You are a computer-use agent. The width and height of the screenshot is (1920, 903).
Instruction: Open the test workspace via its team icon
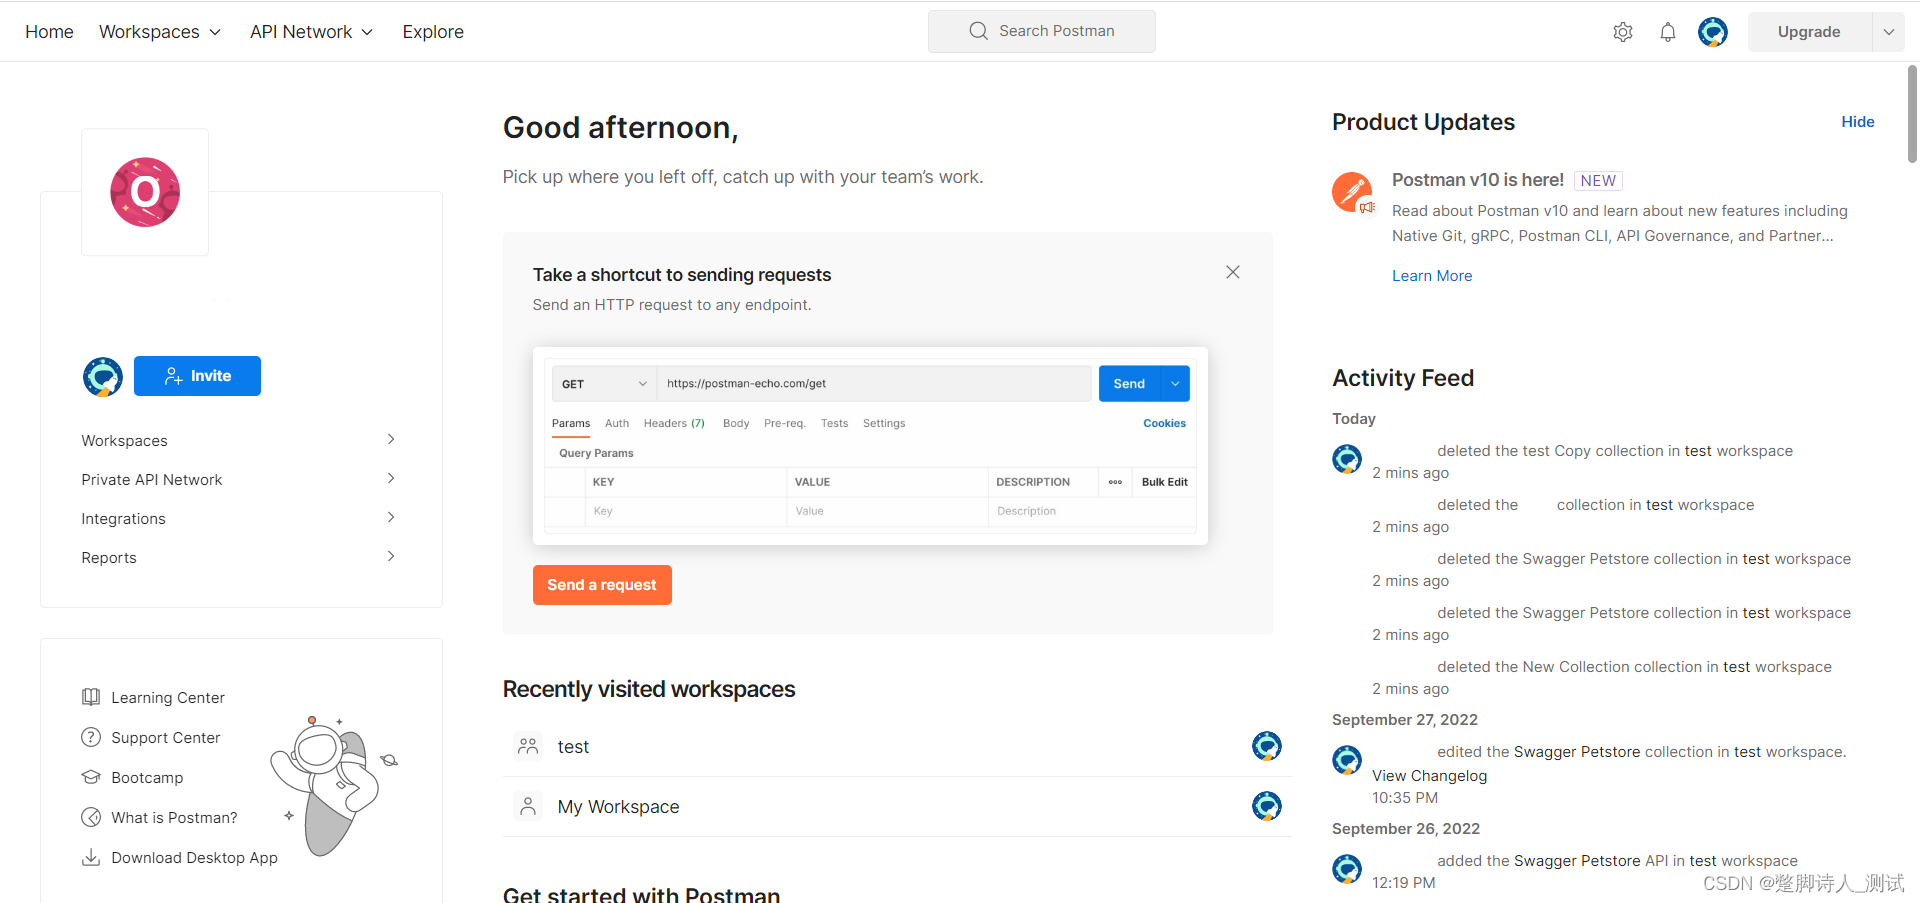528,746
